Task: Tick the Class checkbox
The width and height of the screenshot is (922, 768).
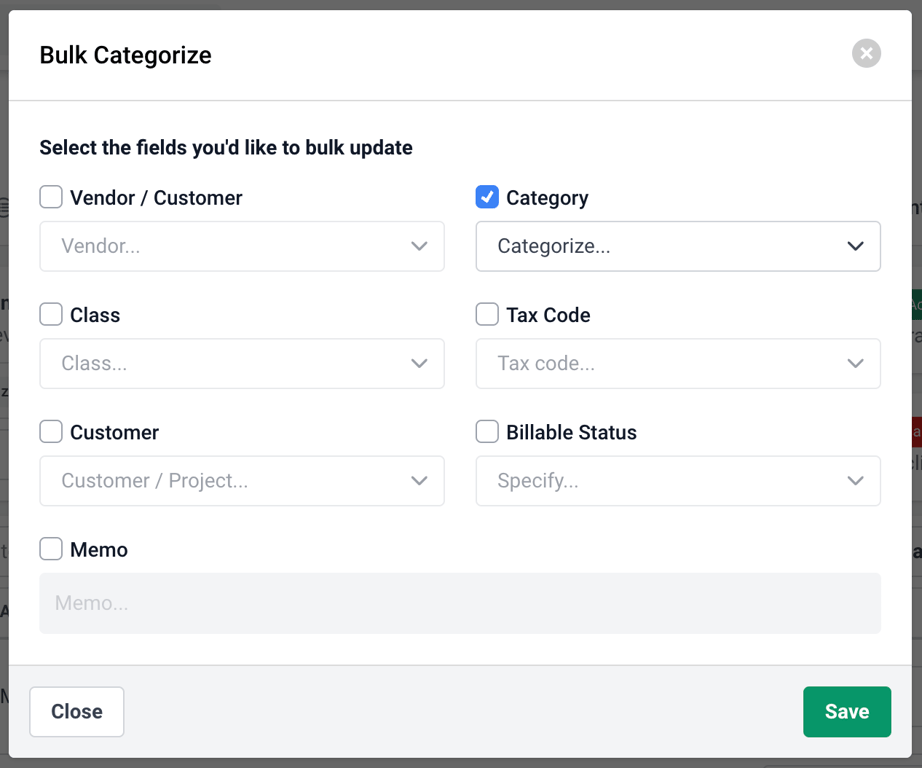Action: [51, 314]
